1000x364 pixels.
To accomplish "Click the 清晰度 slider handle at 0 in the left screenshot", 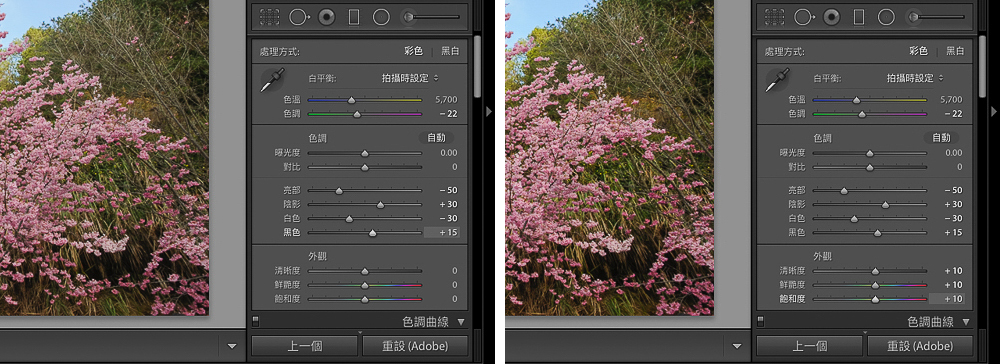I will [365, 271].
